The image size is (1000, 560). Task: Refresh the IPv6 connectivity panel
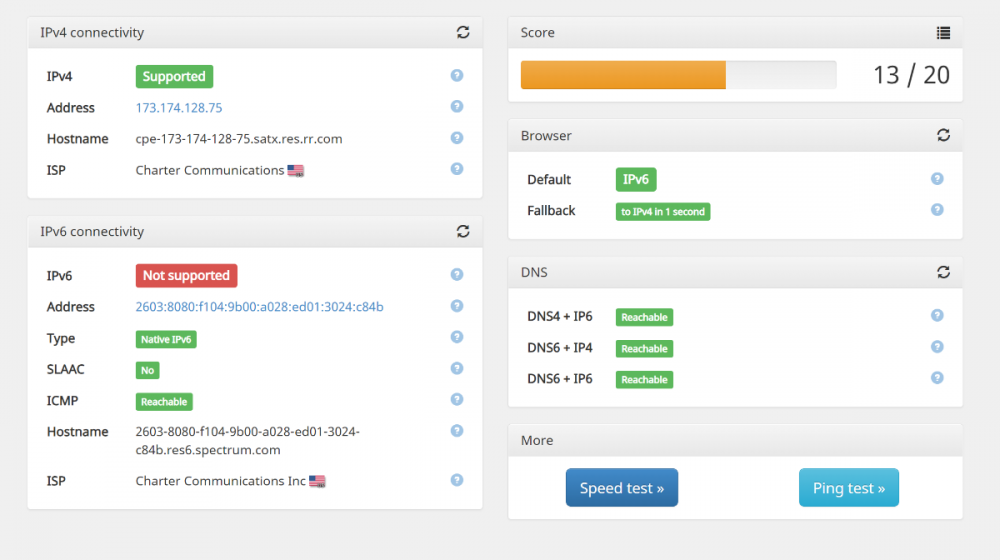pyautogui.click(x=463, y=231)
